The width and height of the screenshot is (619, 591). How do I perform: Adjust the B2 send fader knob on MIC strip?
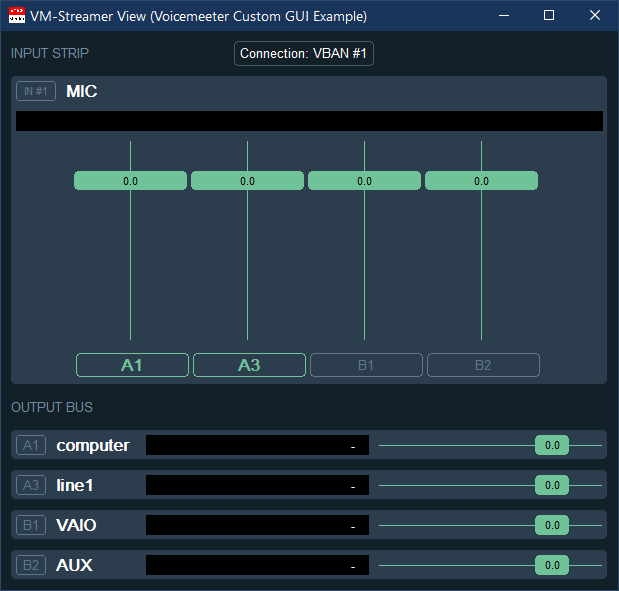481,181
